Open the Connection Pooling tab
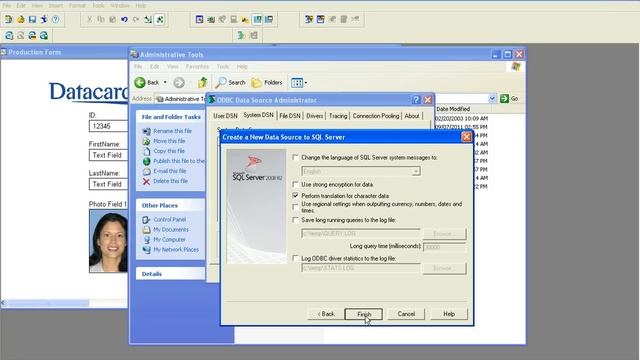Image resolution: width=640 pixels, height=360 pixels. 376,116
